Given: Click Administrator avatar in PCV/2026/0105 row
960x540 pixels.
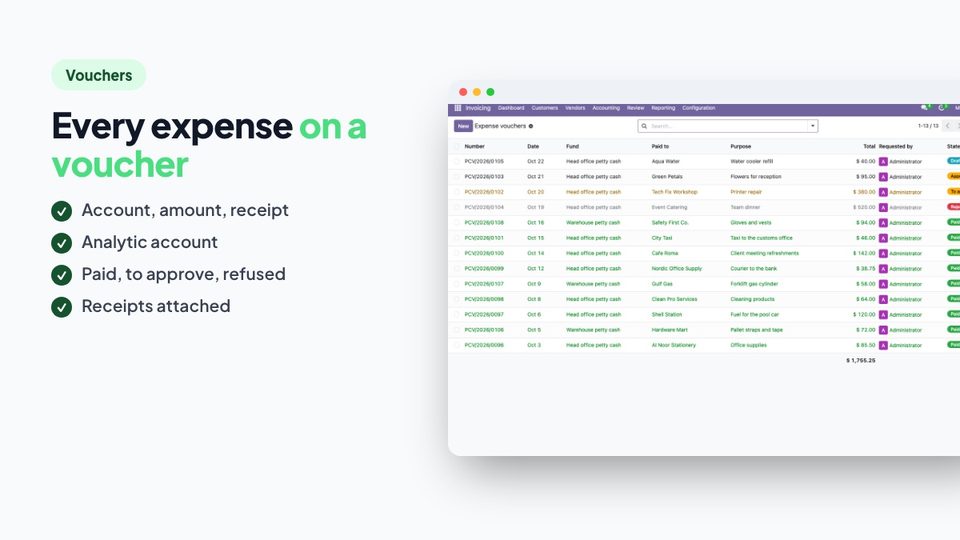Looking at the screenshot, I should click(x=883, y=162).
